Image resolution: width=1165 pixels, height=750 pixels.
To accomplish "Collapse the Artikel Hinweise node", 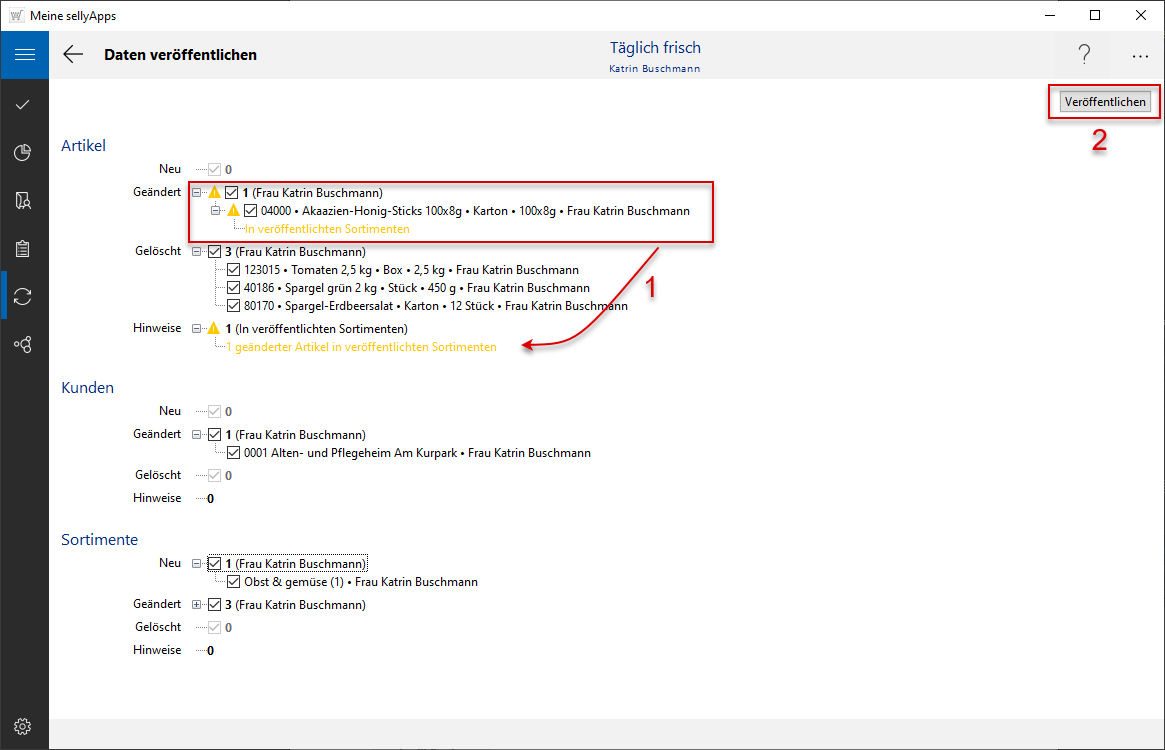I will (x=197, y=328).
